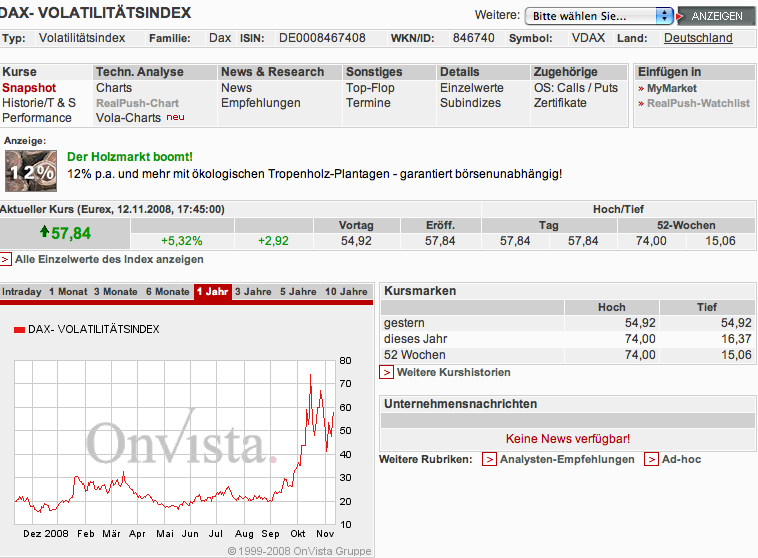
Task: Click the arrow icon beside Weitere Kurshistorien
Action: [386, 373]
